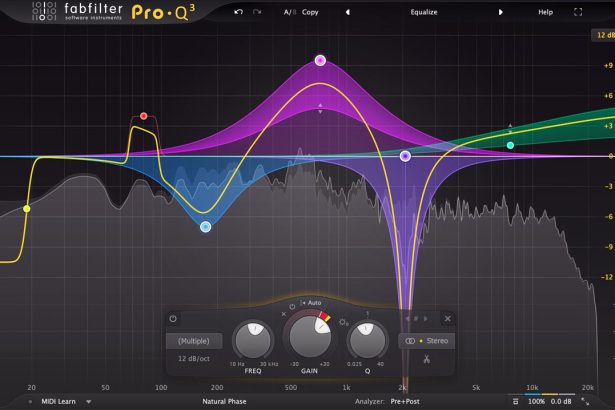Click the Copy button

tap(310, 13)
